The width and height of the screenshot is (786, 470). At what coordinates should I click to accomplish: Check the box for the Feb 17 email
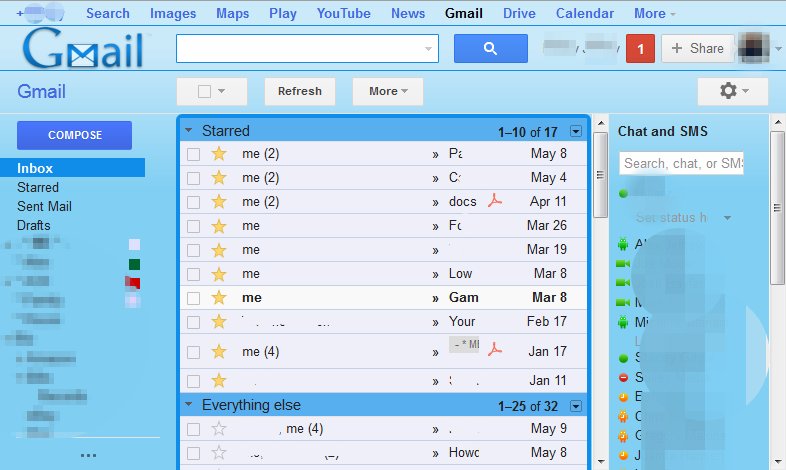pos(194,322)
